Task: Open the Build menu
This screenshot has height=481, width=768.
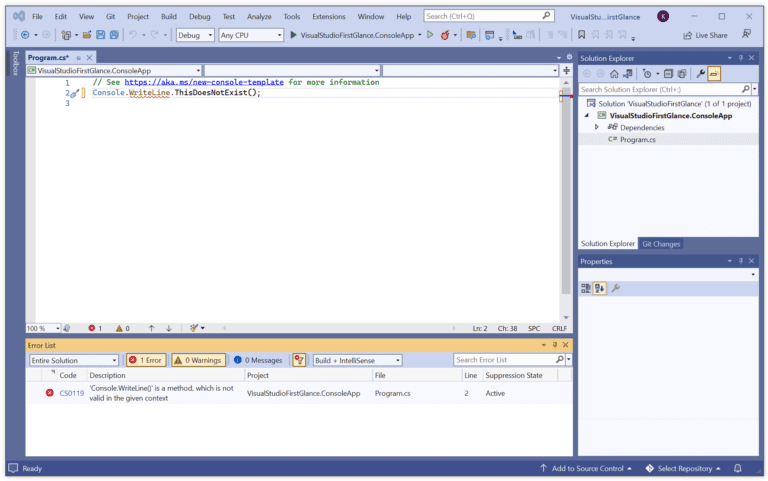Action: 168,17
